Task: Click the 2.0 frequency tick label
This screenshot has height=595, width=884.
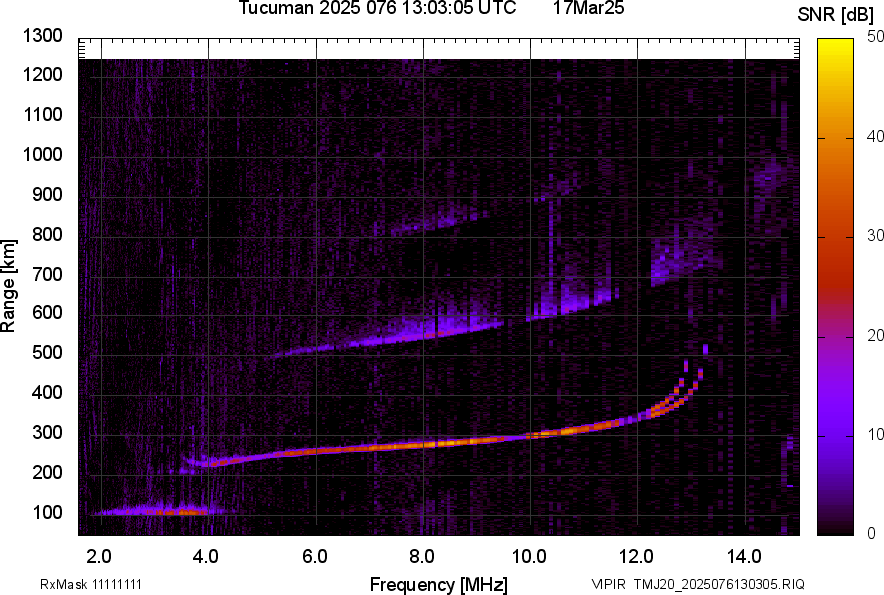Action: (x=99, y=556)
